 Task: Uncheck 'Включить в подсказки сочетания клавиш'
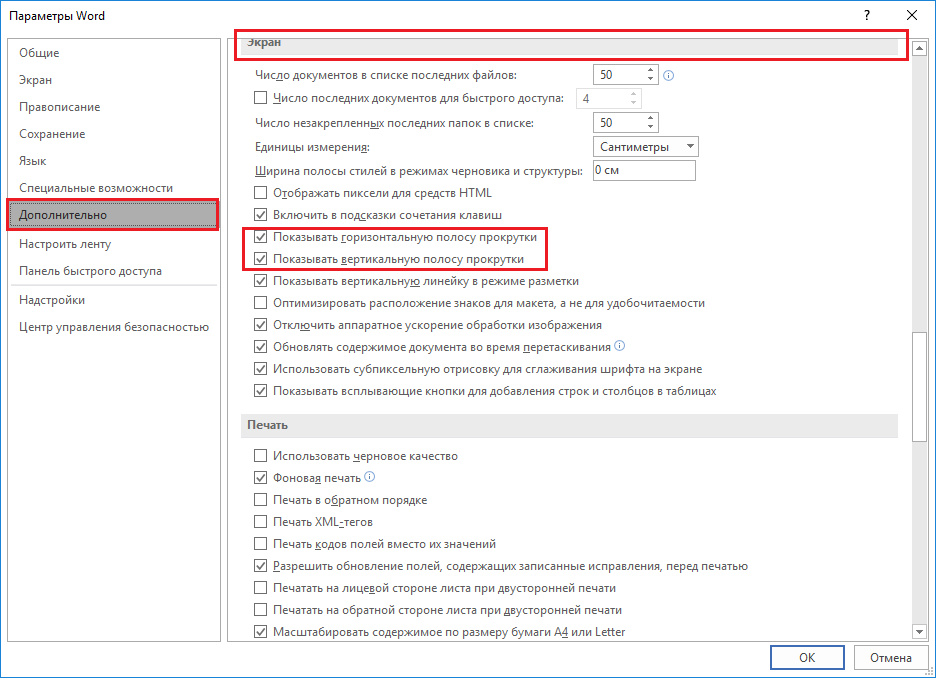pyautogui.click(x=260, y=215)
